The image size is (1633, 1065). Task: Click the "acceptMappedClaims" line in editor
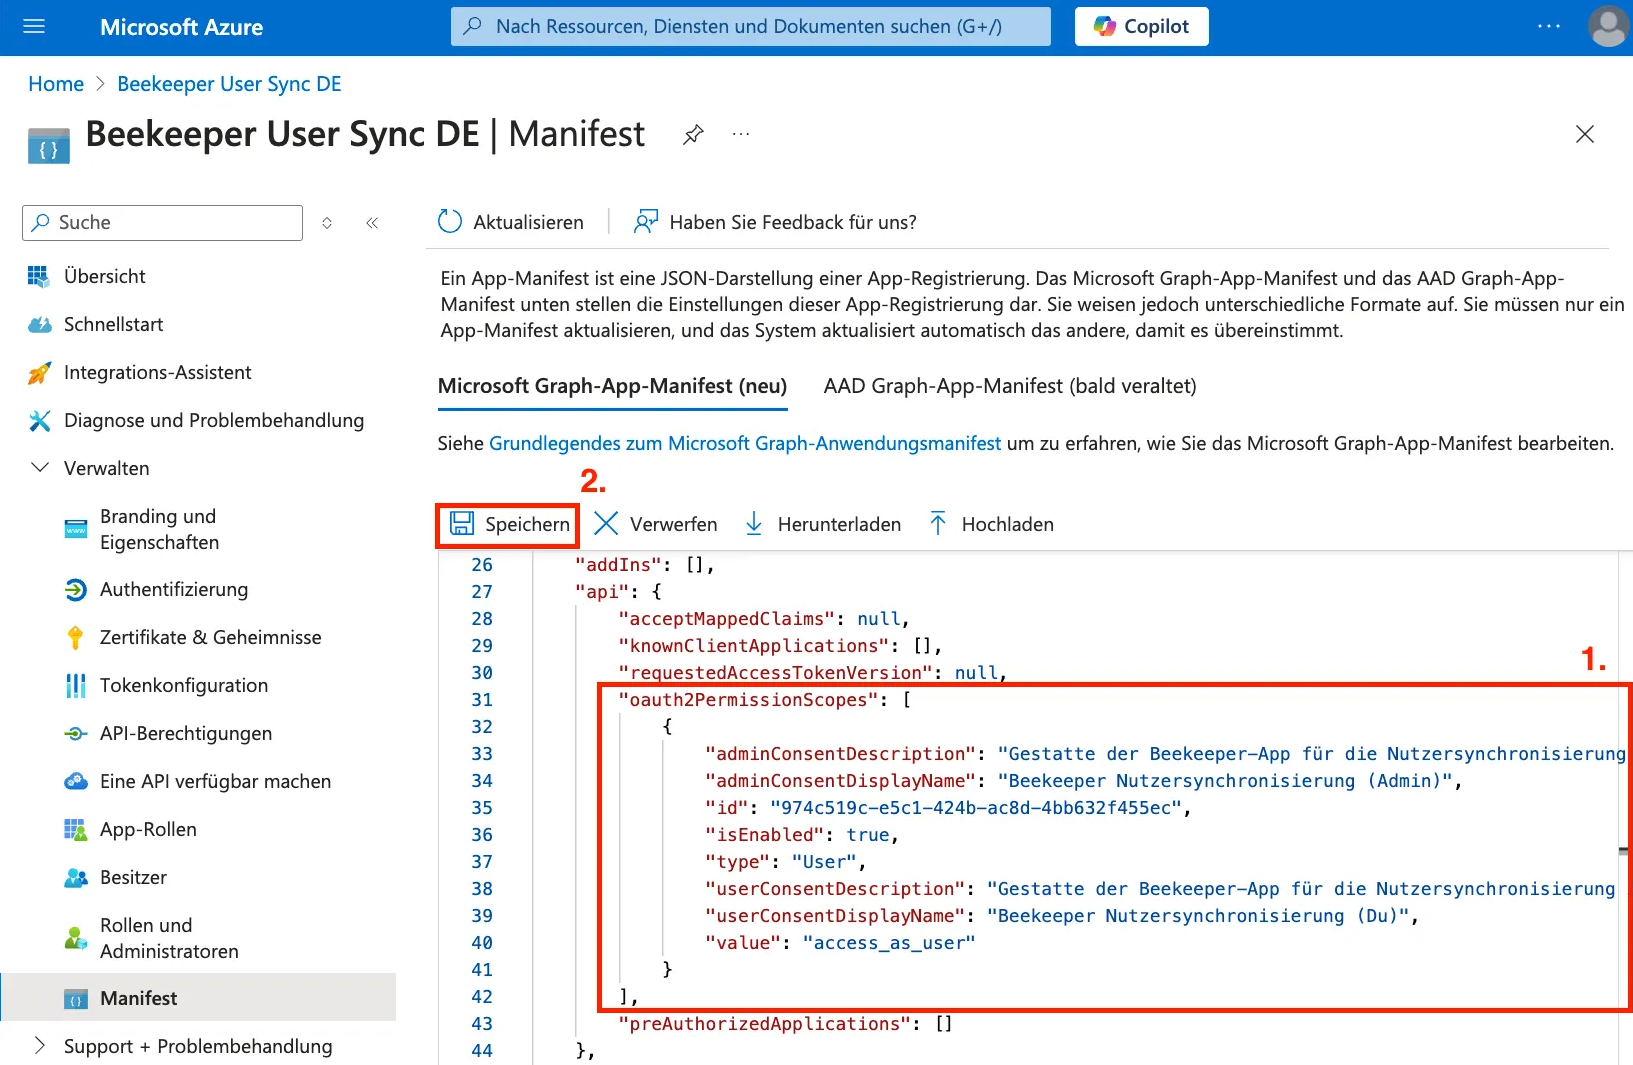(x=764, y=619)
